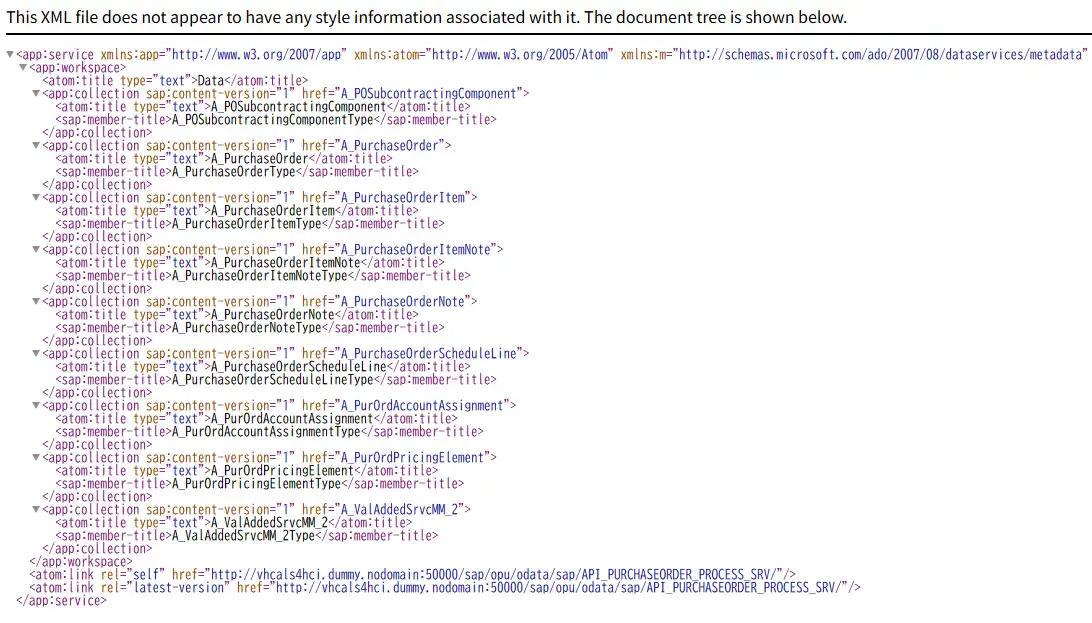This screenshot has height=623, width=1092.
Task: Collapse the A_PurOrdPricingElement collection node
Action: tap(36, 458)
